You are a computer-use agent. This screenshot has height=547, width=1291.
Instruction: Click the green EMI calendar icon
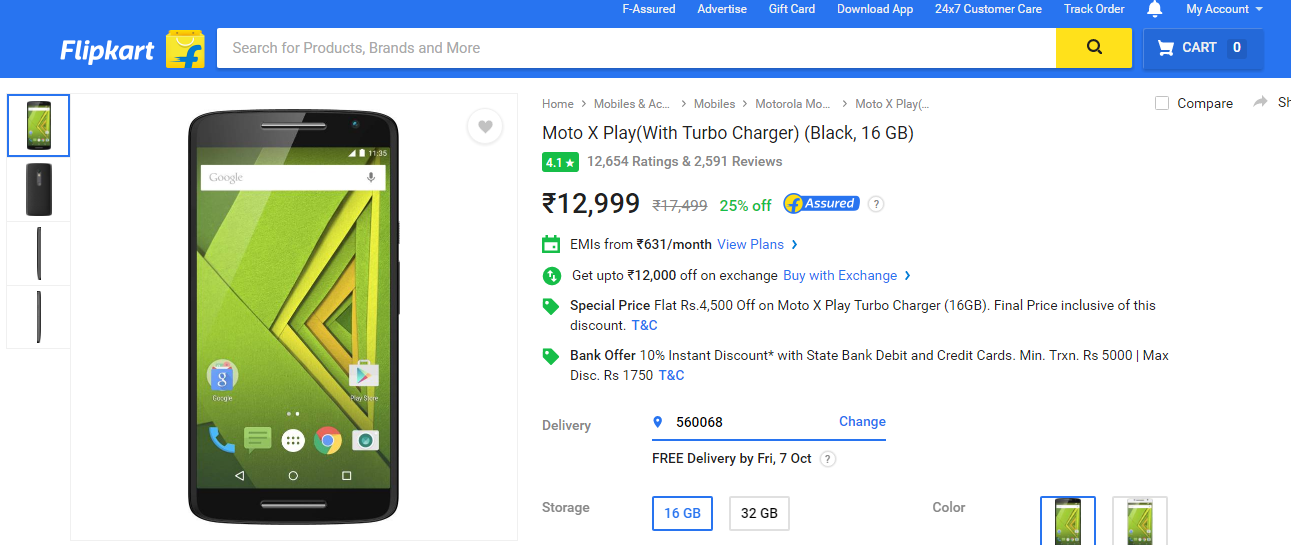tap(551, 244)
